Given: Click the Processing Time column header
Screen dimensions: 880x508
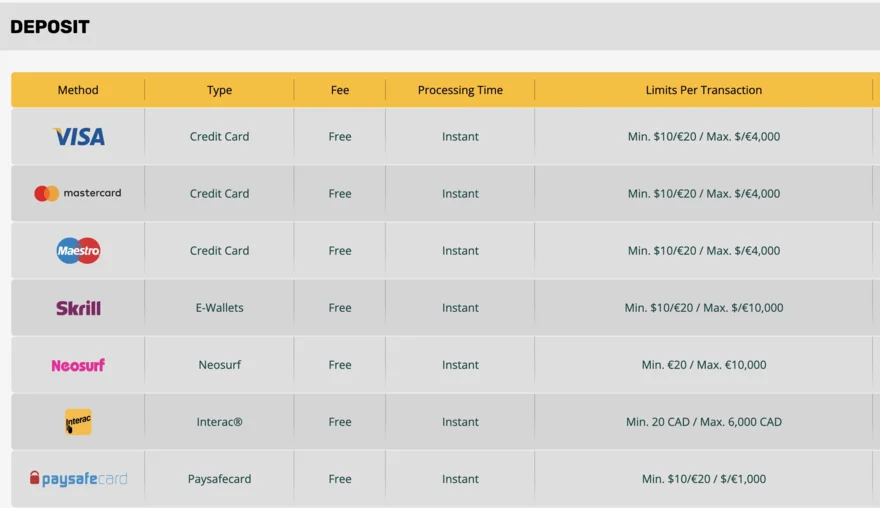Looking at the screenshot, I should click(460, 90).
